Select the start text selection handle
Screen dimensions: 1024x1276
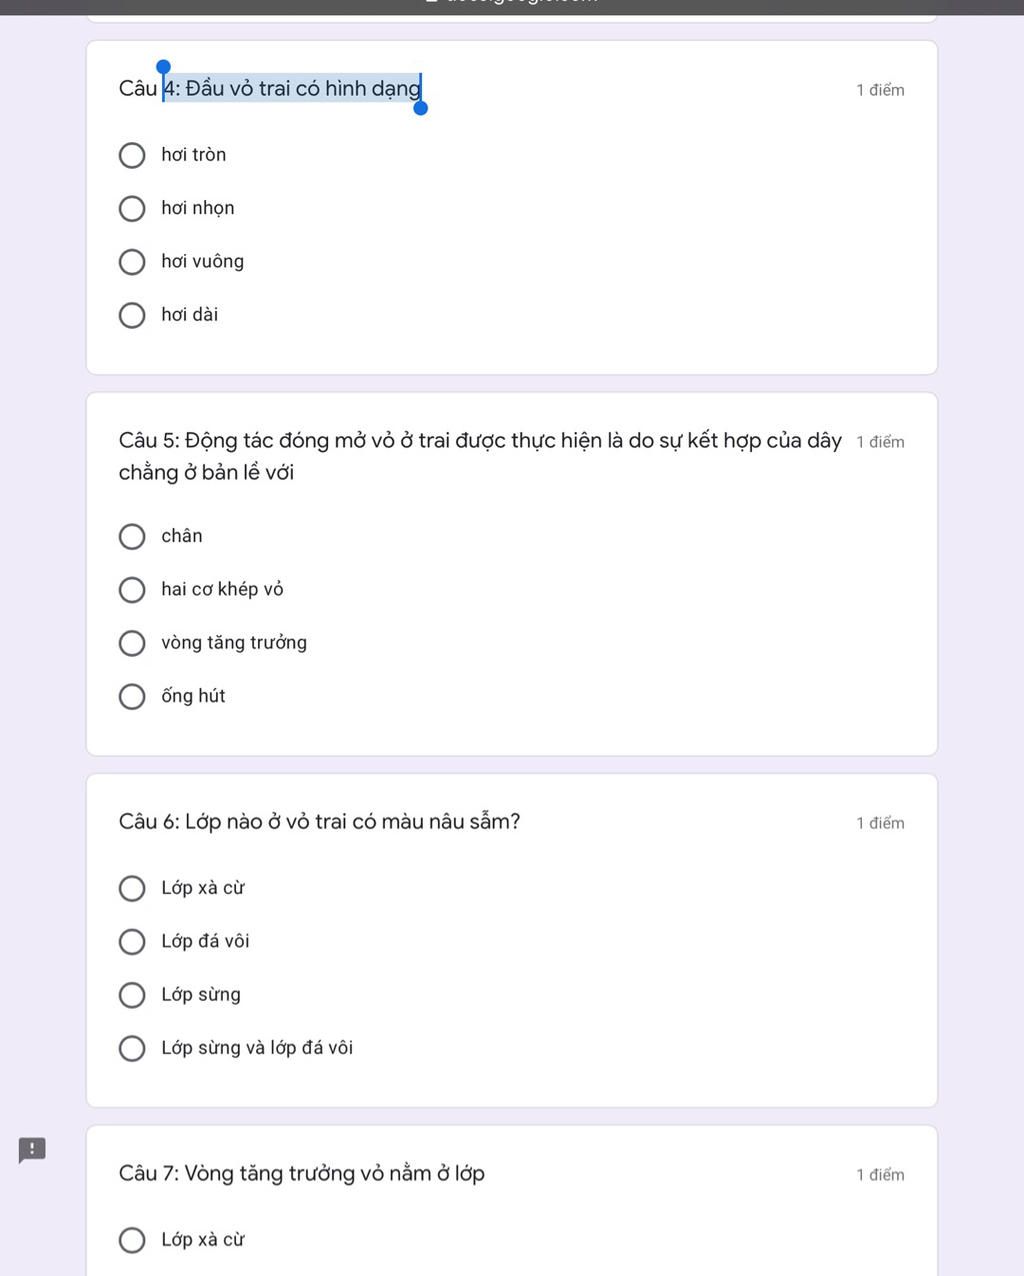[x=164, y=67]
